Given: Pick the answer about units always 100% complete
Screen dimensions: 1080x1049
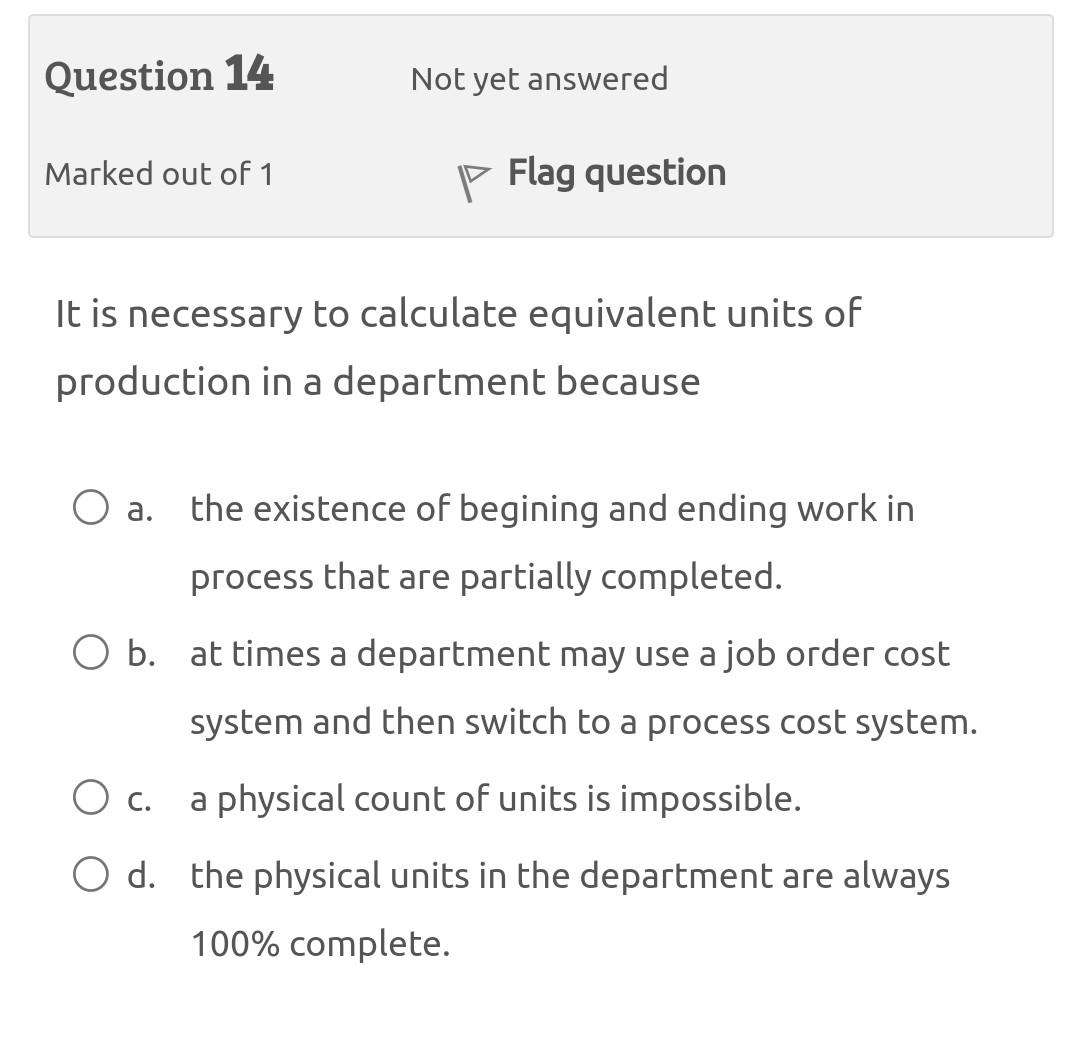Looking at the screenshot, I should point(569,875).
